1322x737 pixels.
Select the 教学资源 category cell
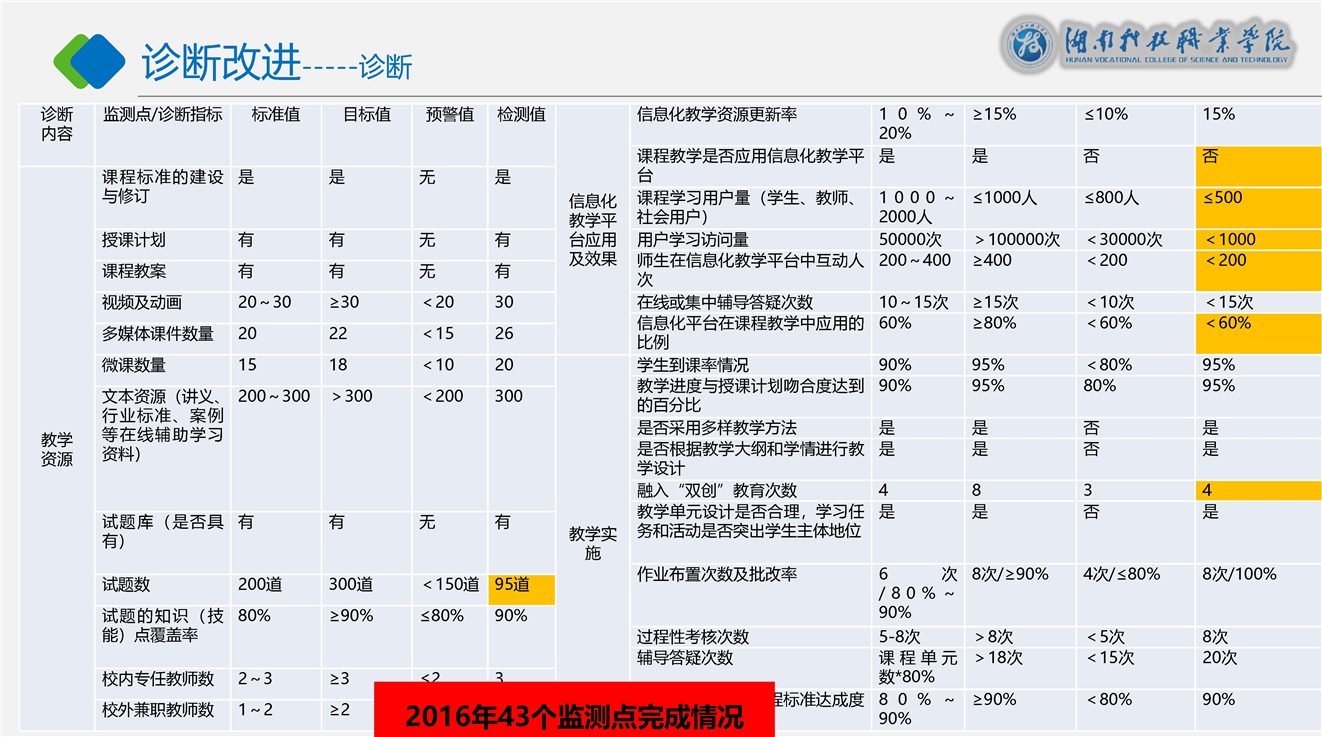57,450
